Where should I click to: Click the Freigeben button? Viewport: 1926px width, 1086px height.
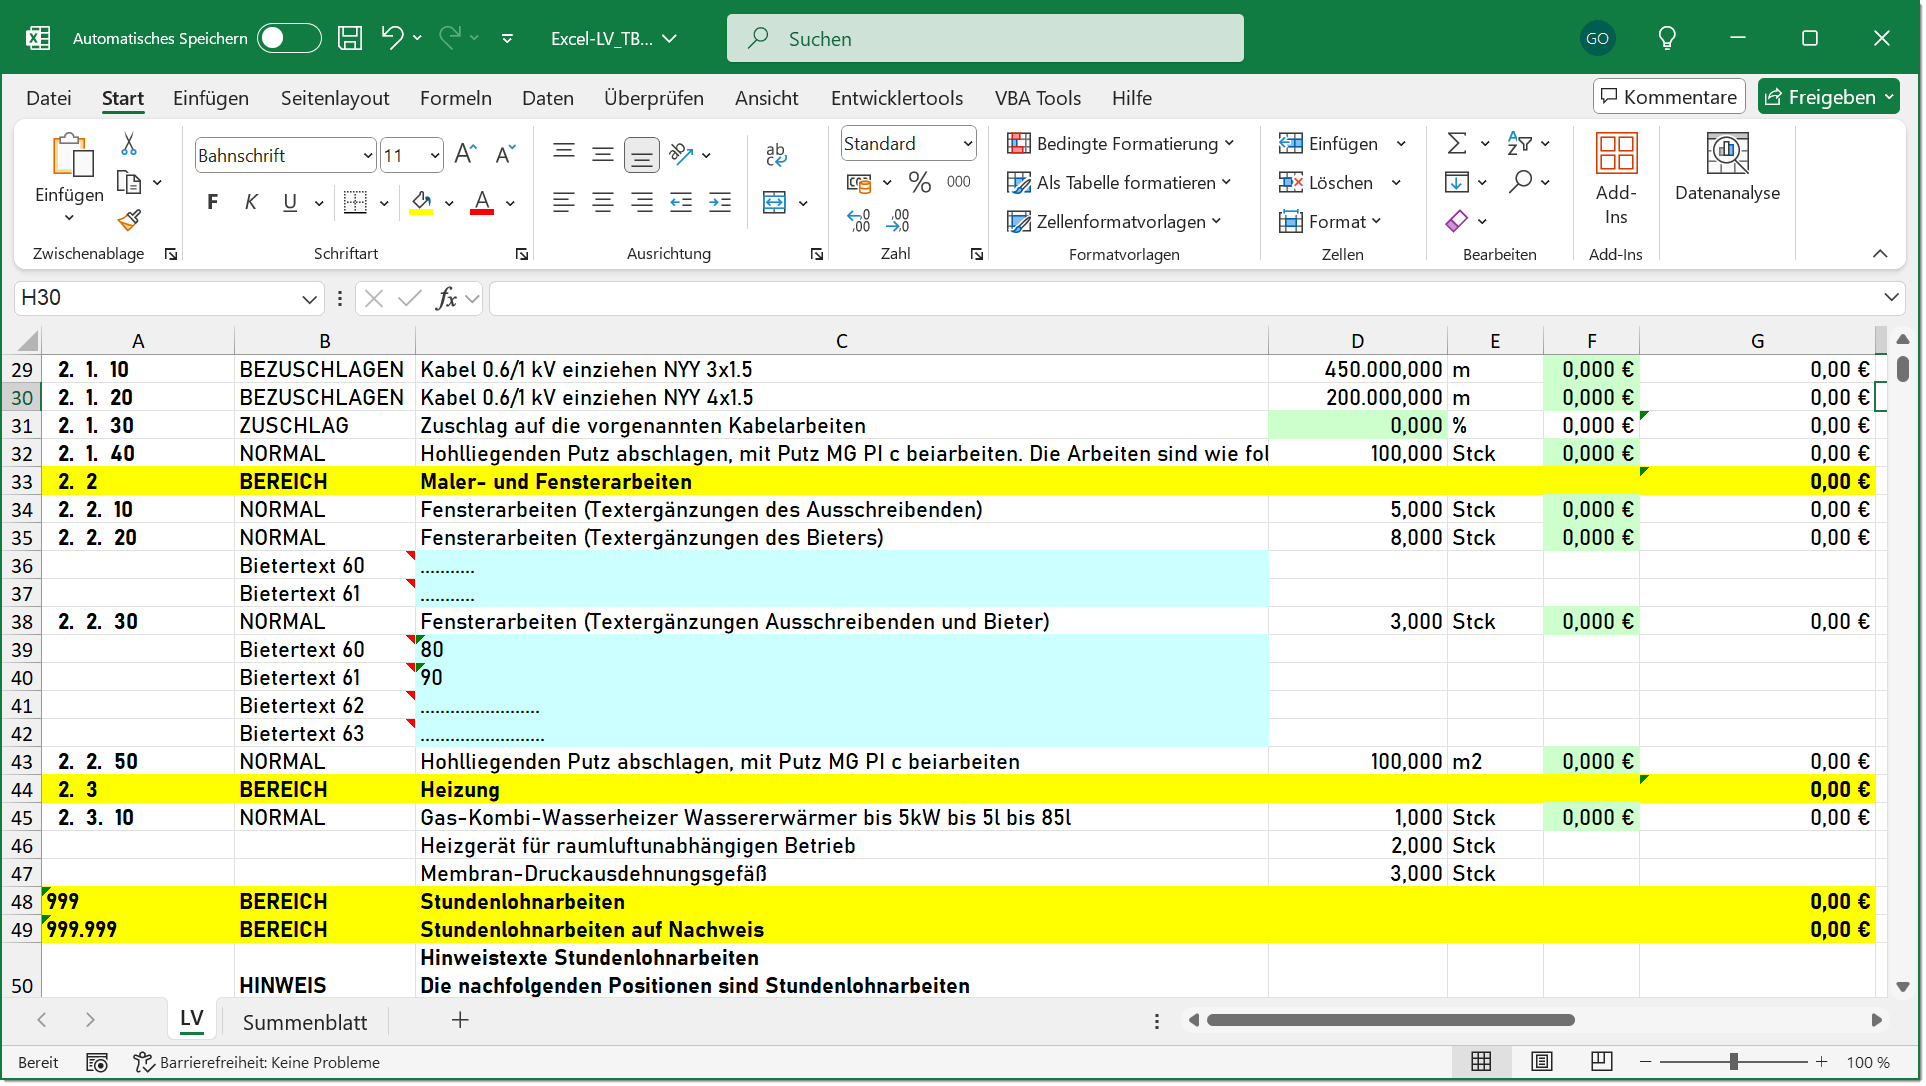coord(1828,96)
